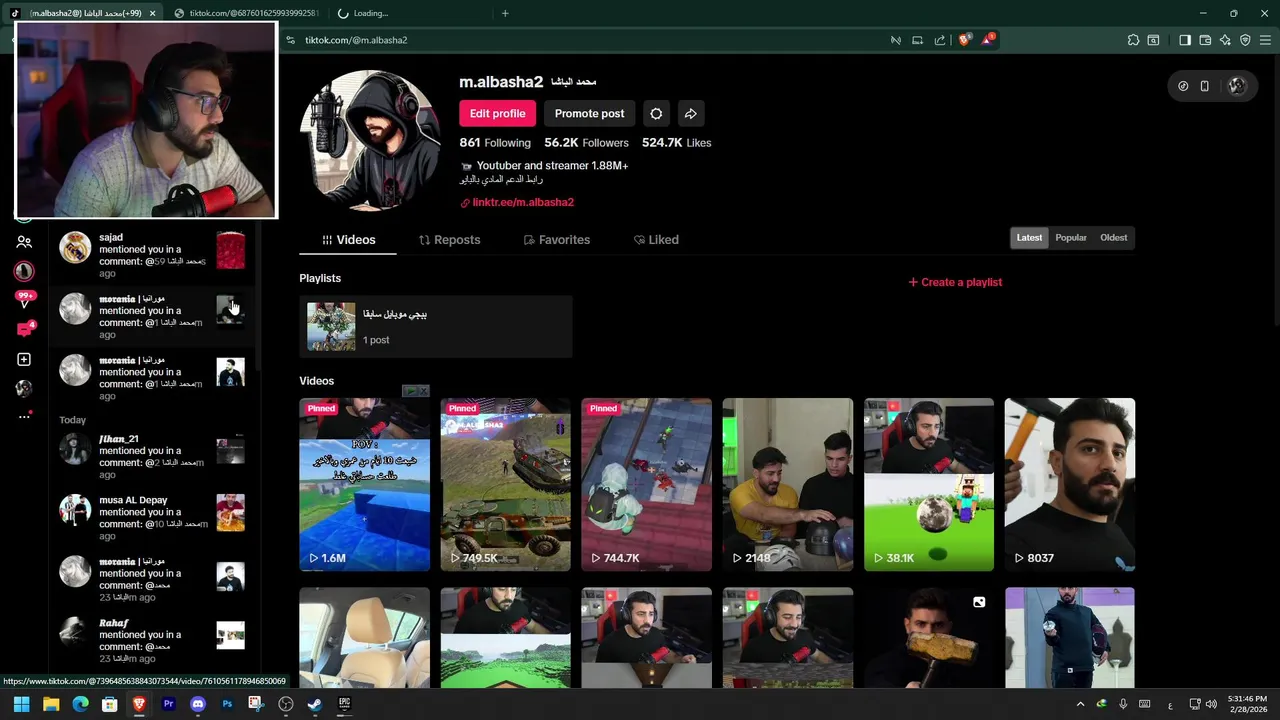Switch to the Reposts tab
Screen dimensions: 1280x720
(x=450, y=240)
